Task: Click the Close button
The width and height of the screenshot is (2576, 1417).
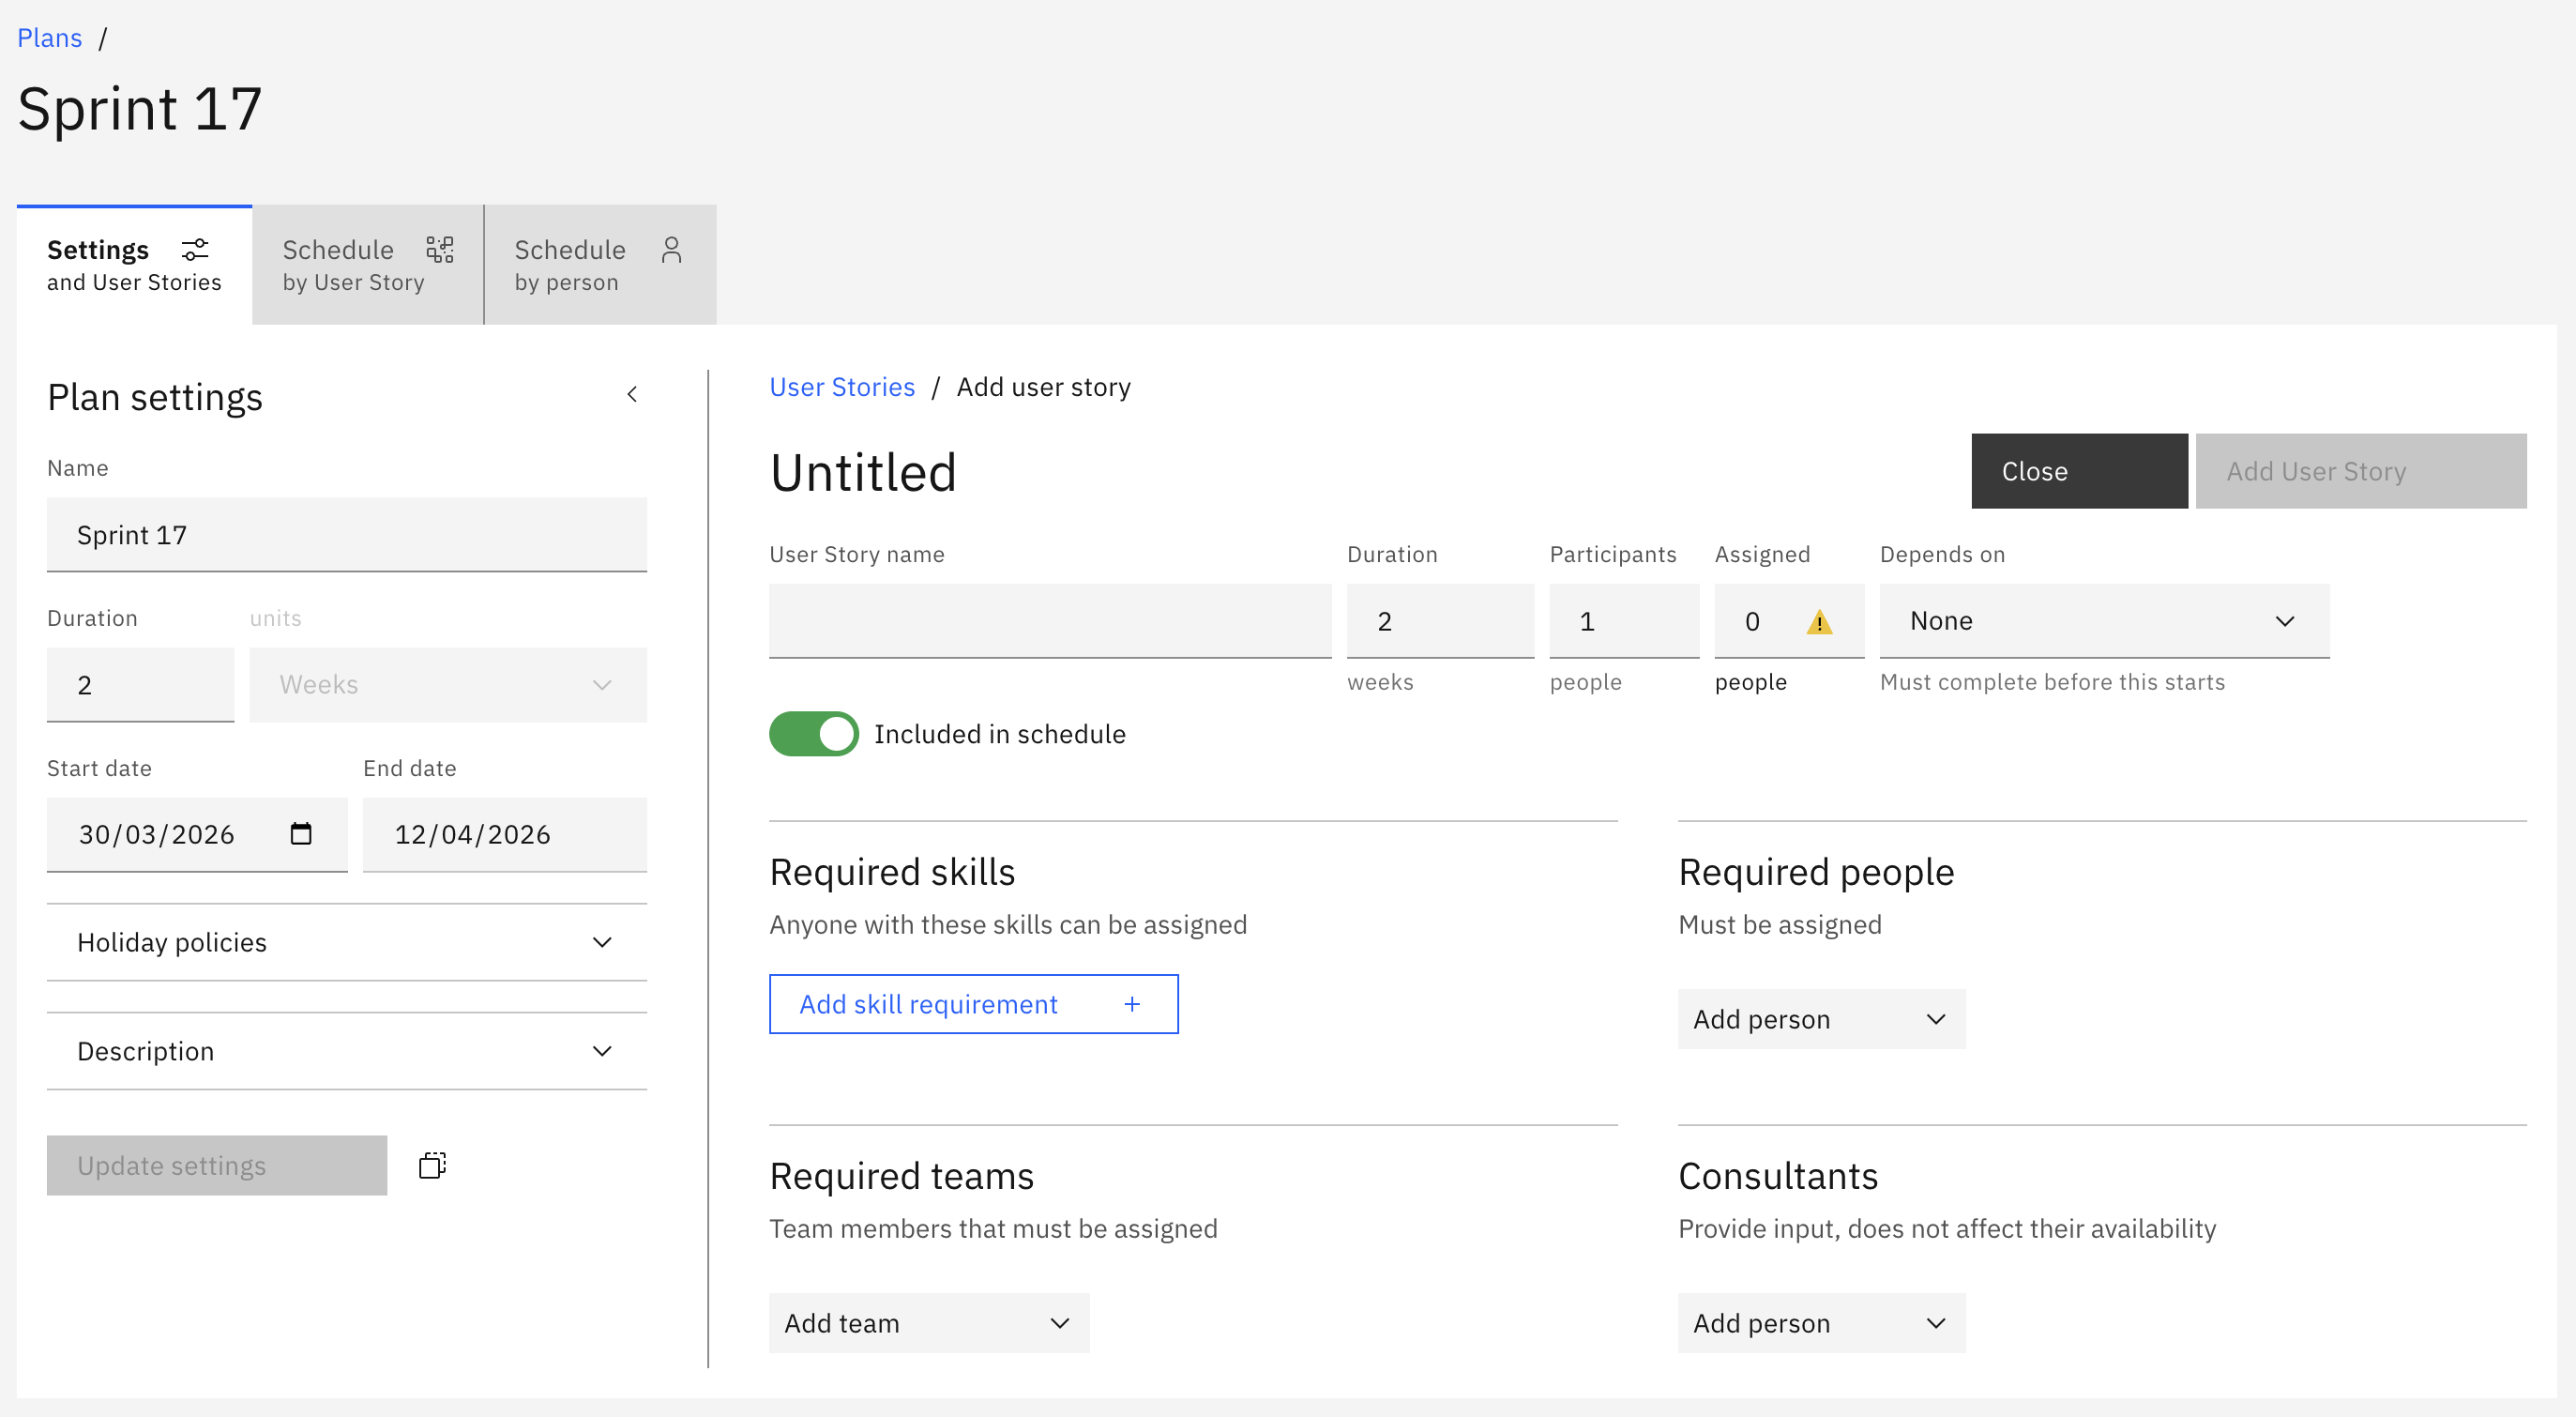Action: click(x=2079, y=471)
